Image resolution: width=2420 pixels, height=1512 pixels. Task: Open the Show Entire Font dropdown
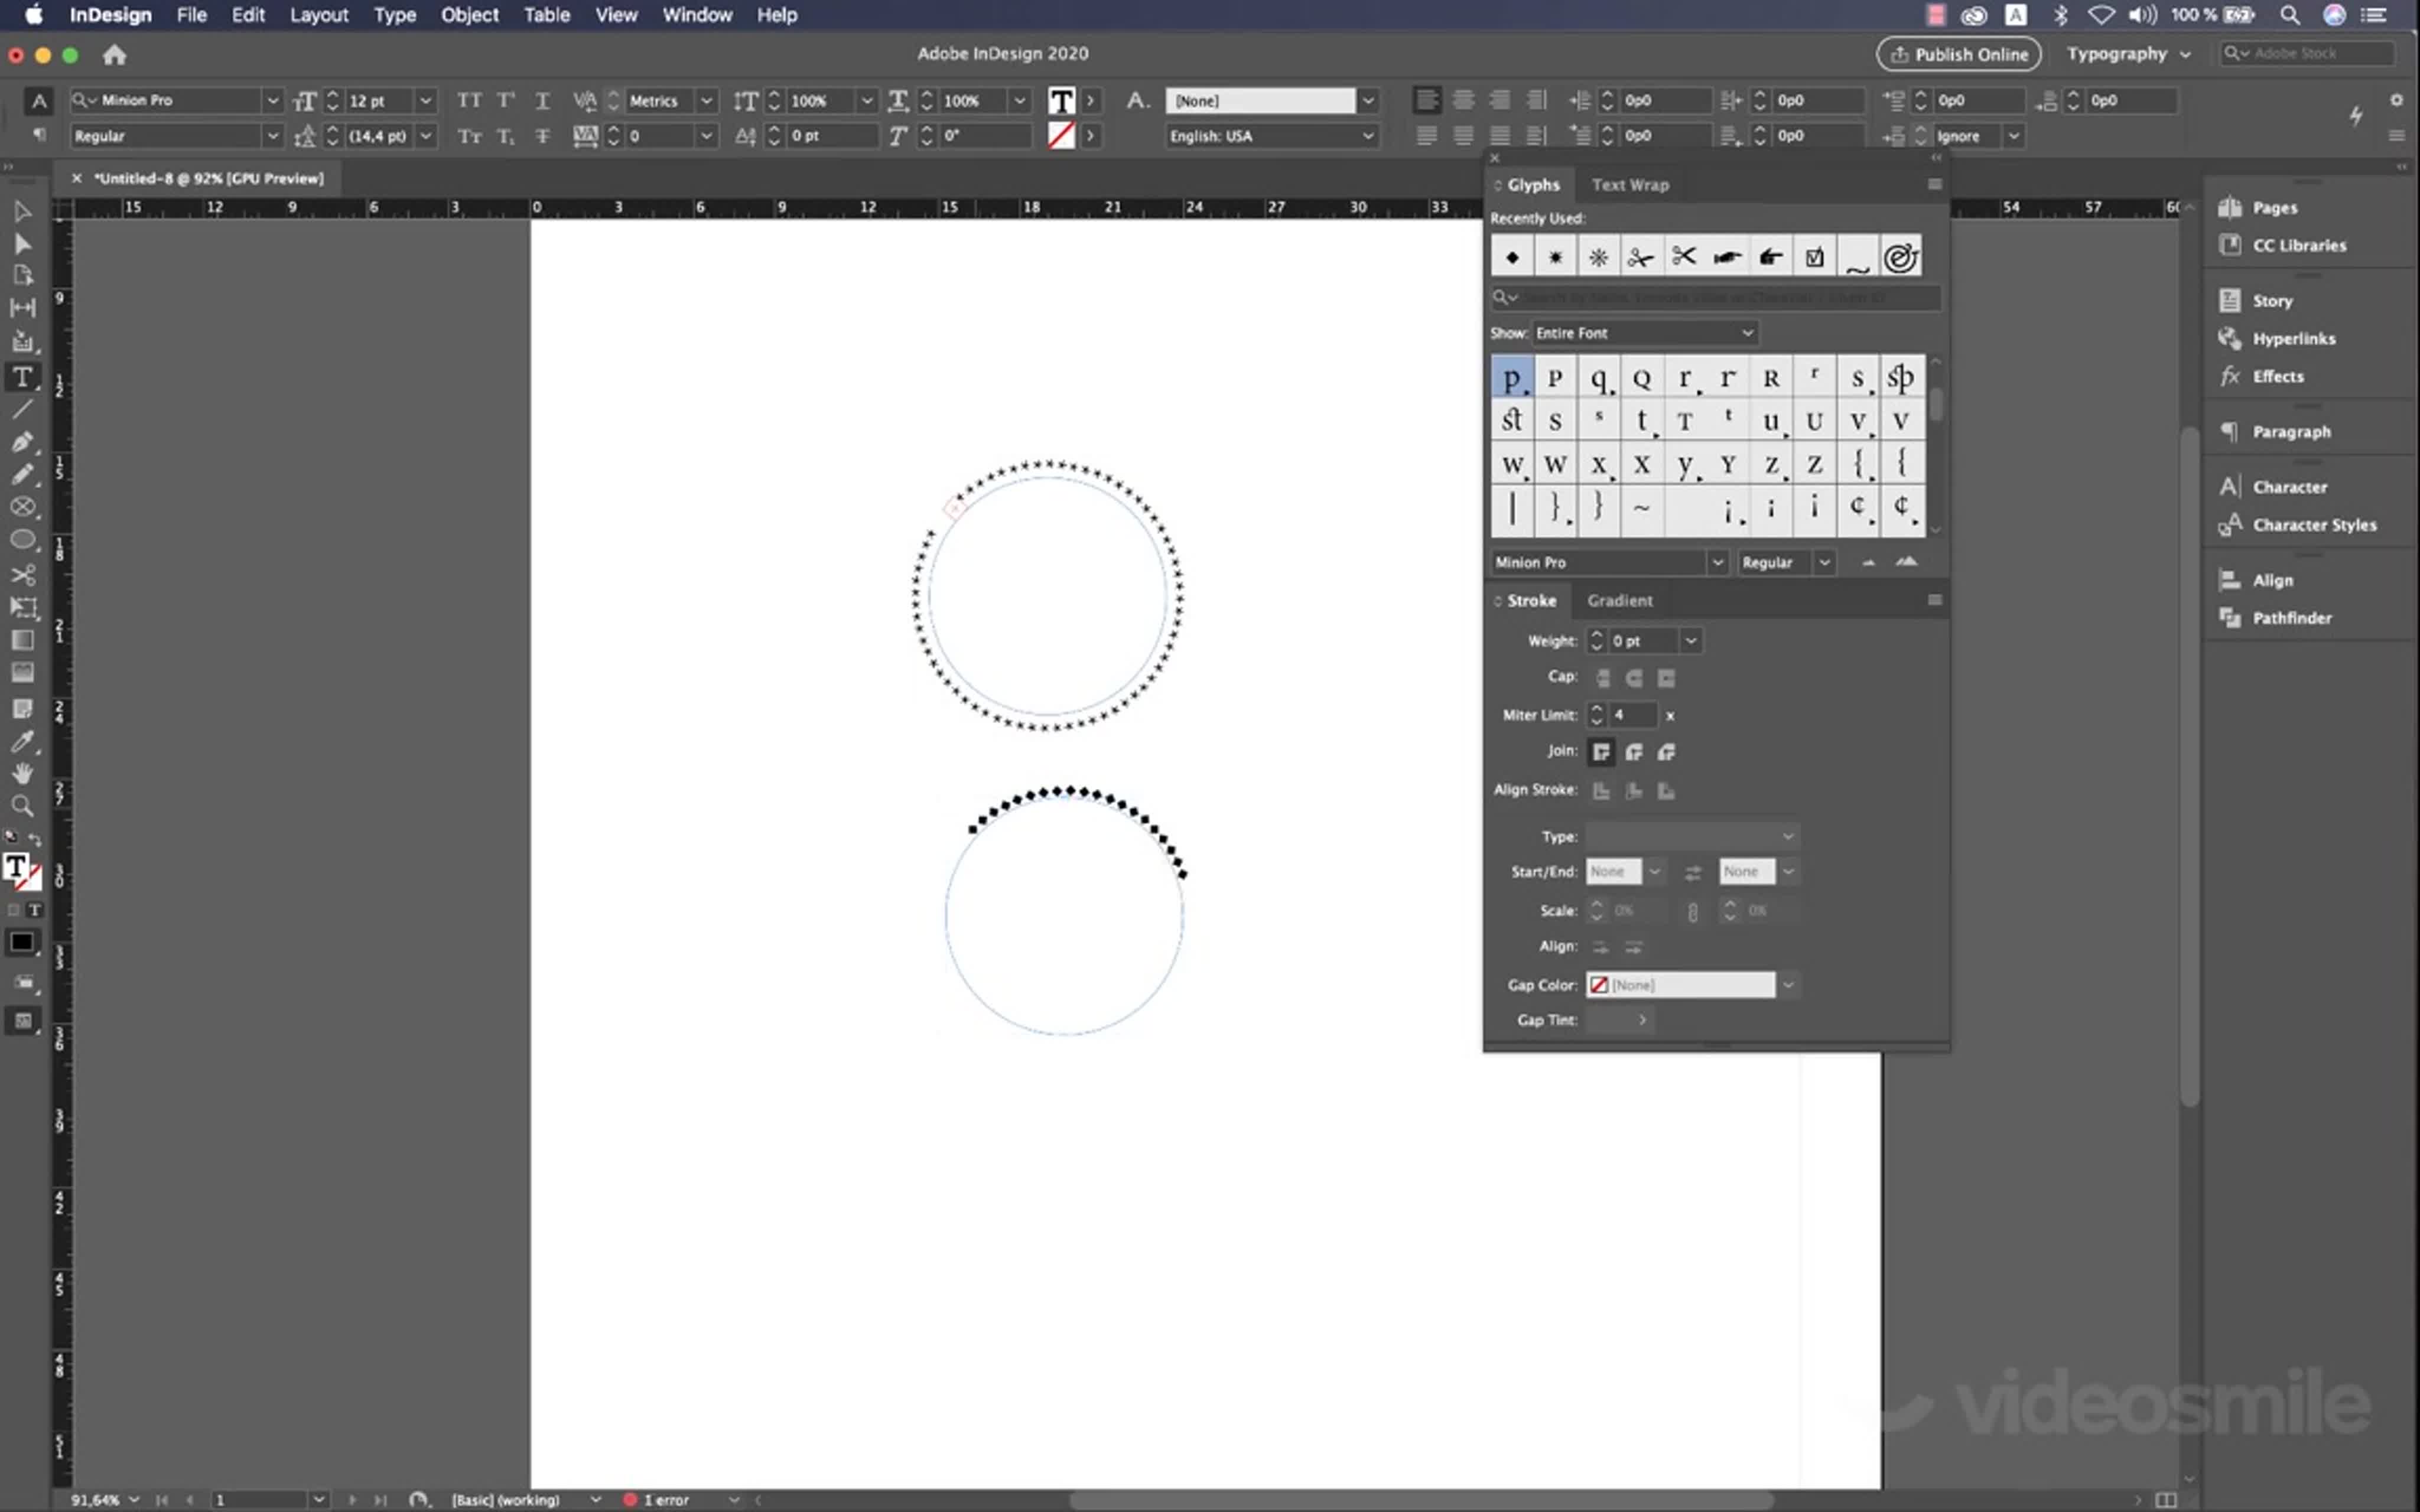1645,333
